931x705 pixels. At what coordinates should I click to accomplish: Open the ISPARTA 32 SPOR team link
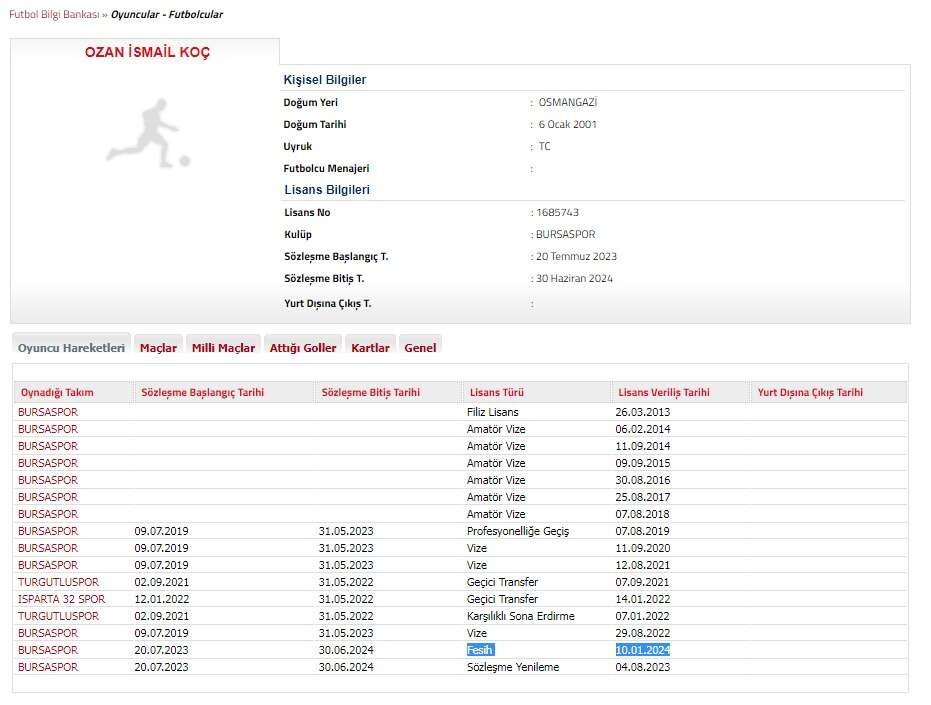click(61, 599)
